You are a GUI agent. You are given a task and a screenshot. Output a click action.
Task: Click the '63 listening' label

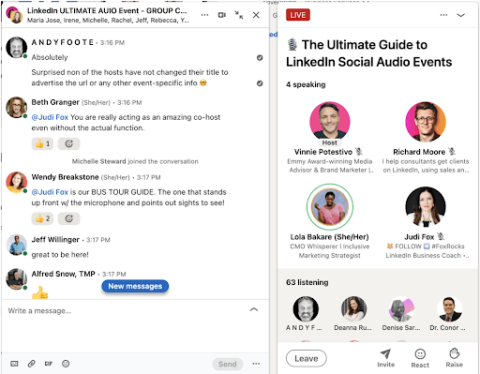pos(307,282)
